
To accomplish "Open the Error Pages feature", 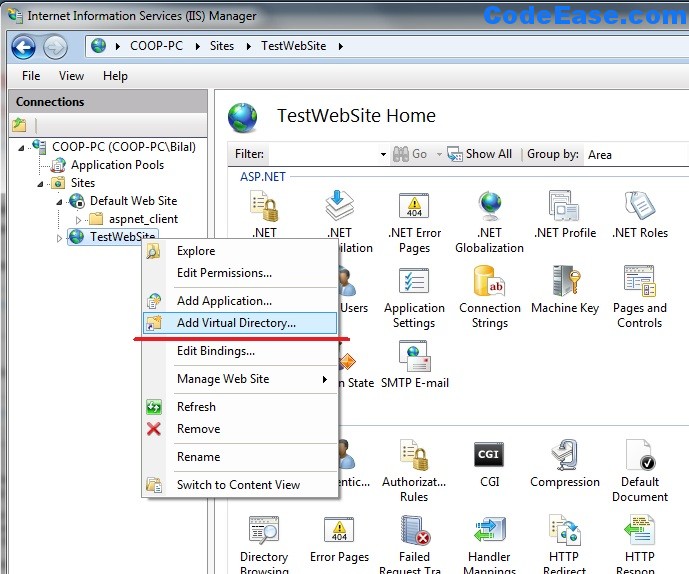I will [x=339, y=540].
